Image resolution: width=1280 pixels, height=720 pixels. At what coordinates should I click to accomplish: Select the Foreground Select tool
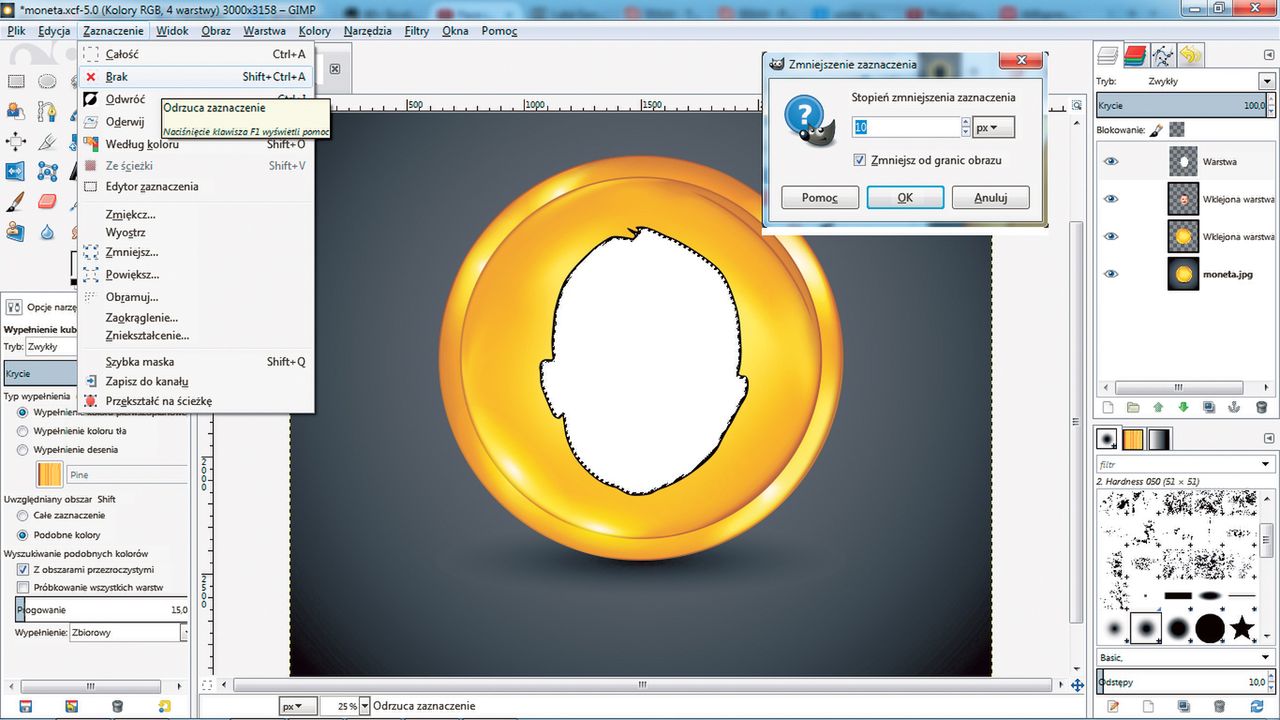coord(15,111)
